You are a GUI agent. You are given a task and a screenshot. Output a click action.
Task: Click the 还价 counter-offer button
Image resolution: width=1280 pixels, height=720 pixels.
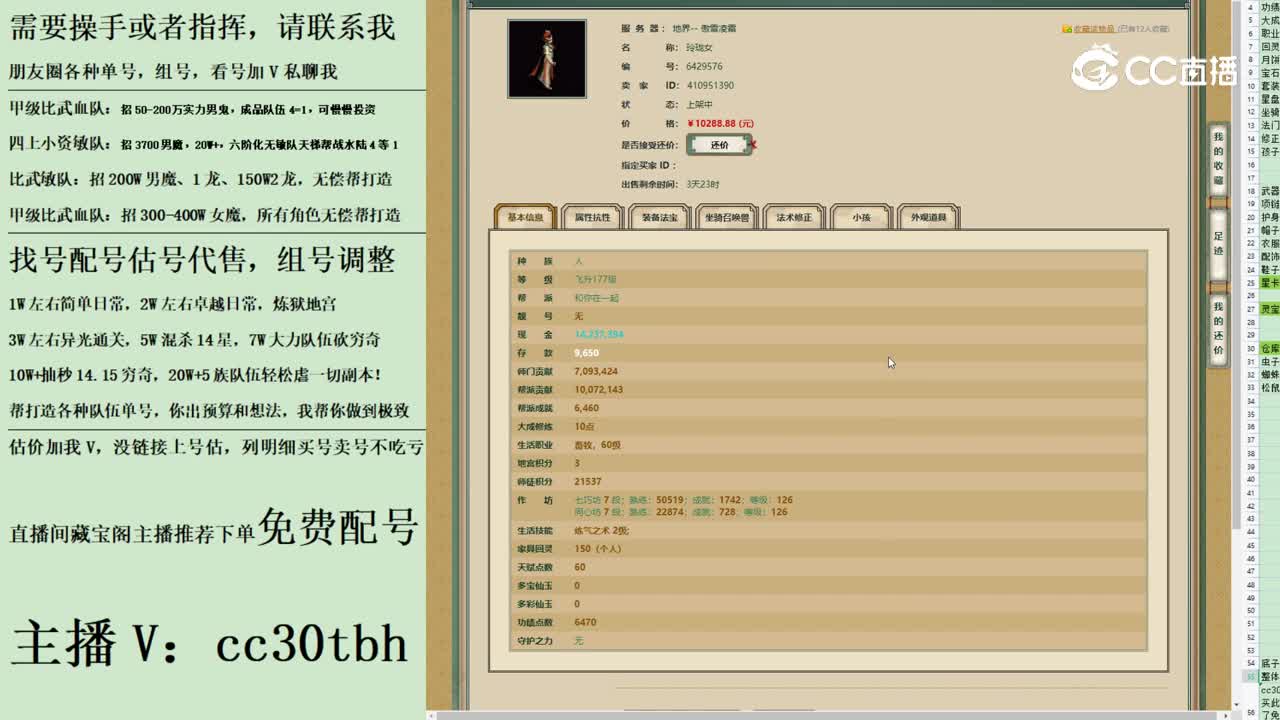point(717,144)
